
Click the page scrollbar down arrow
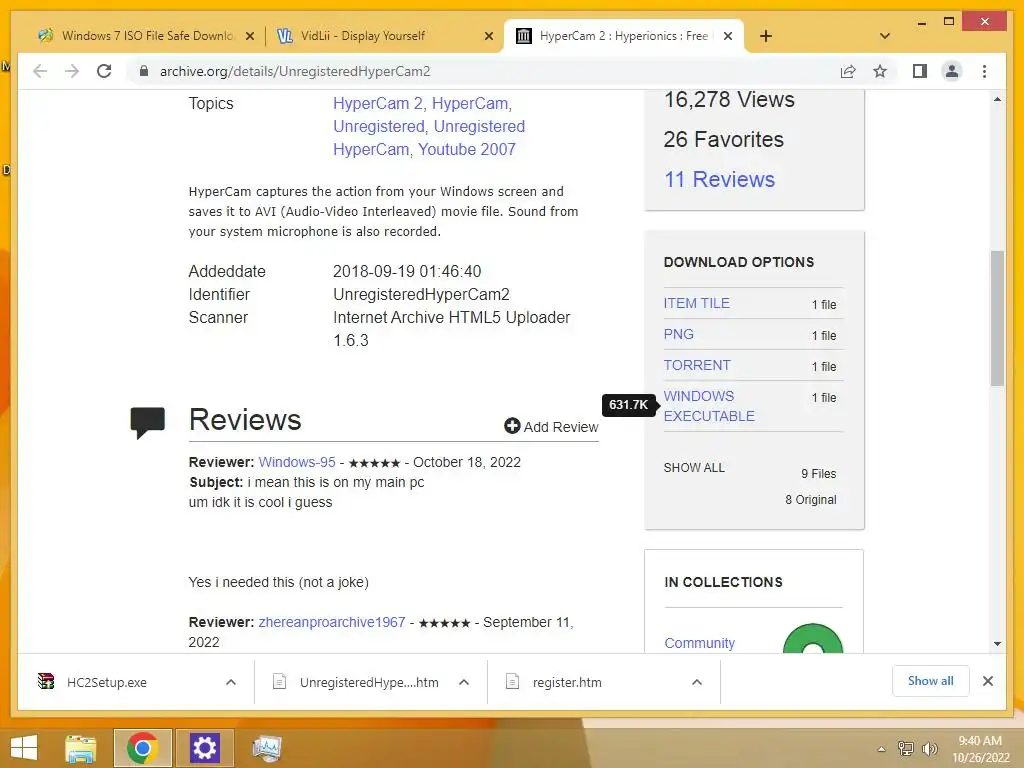point(997,643)
